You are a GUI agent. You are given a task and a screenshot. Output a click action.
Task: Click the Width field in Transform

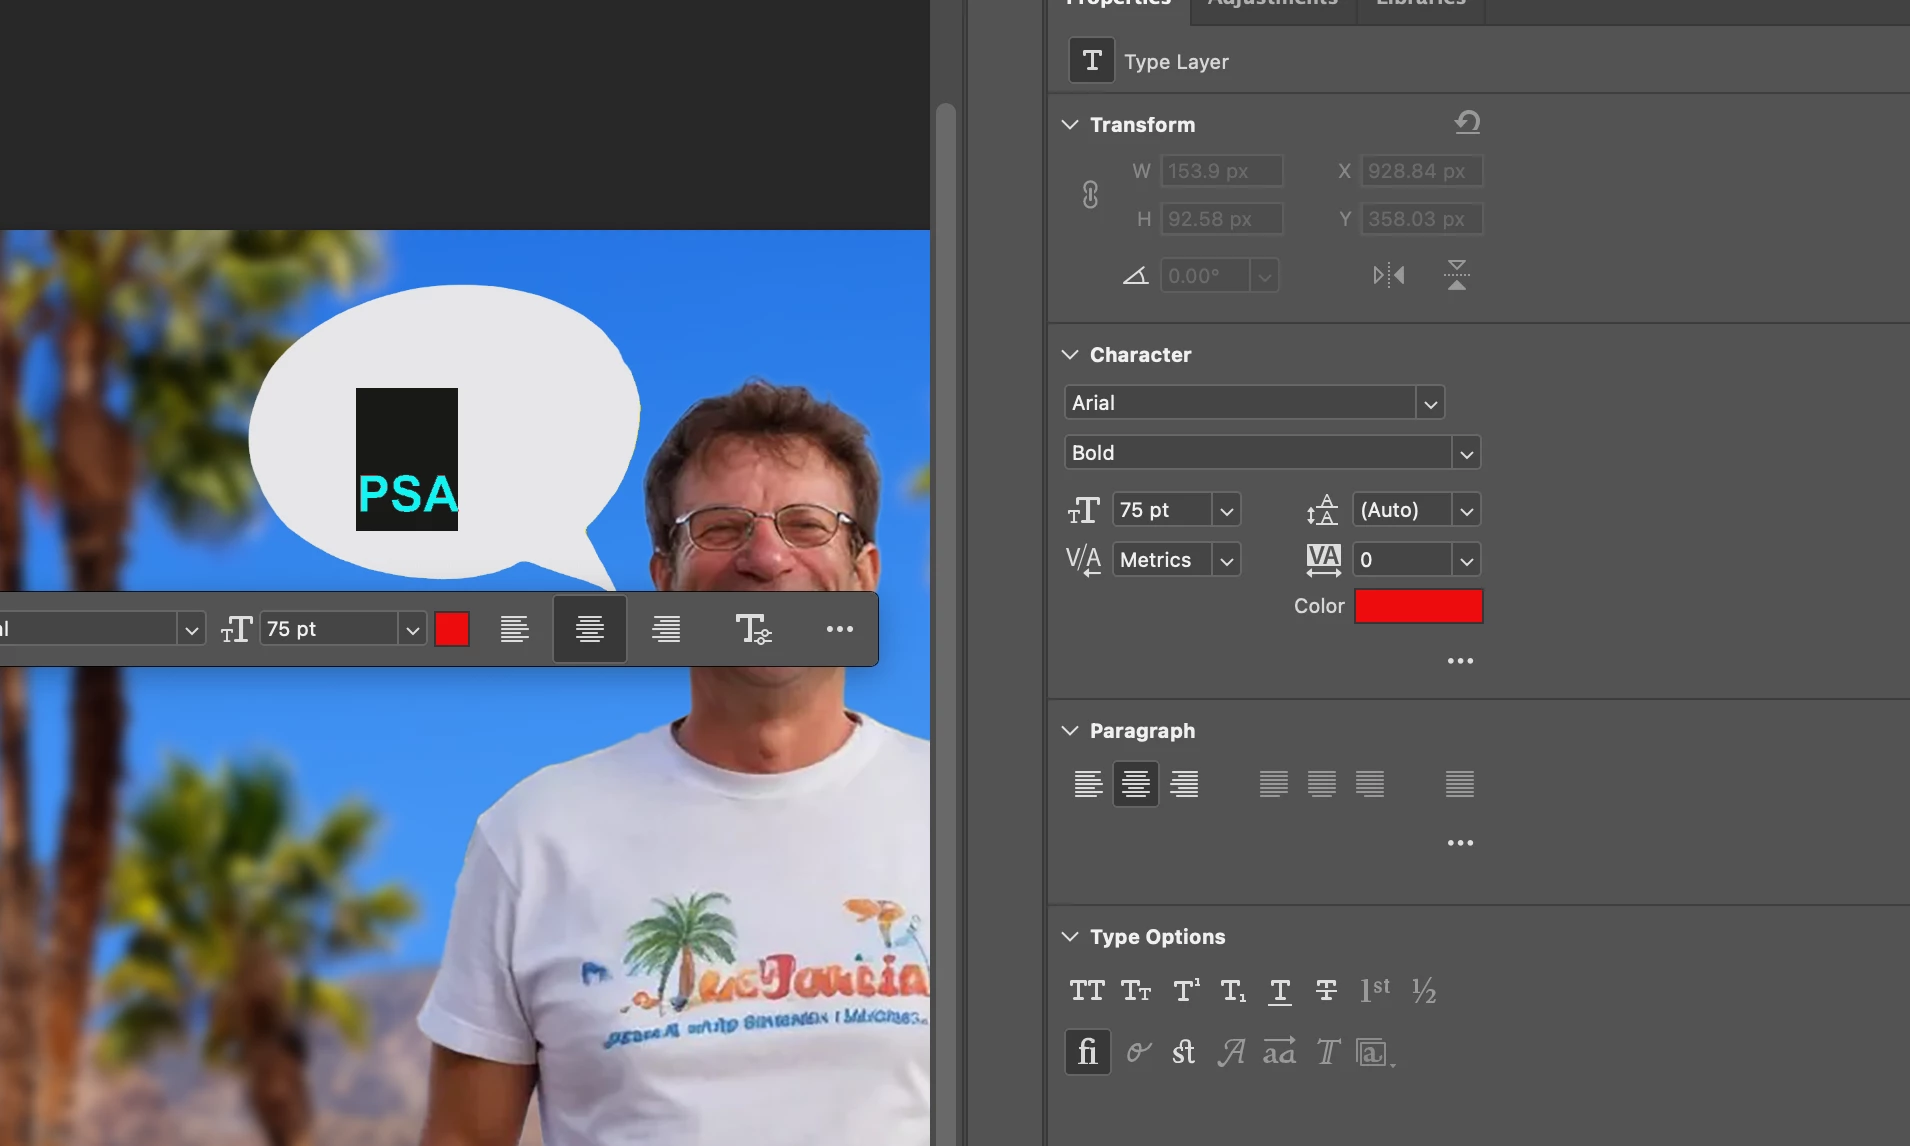(x=1222, y=171)
